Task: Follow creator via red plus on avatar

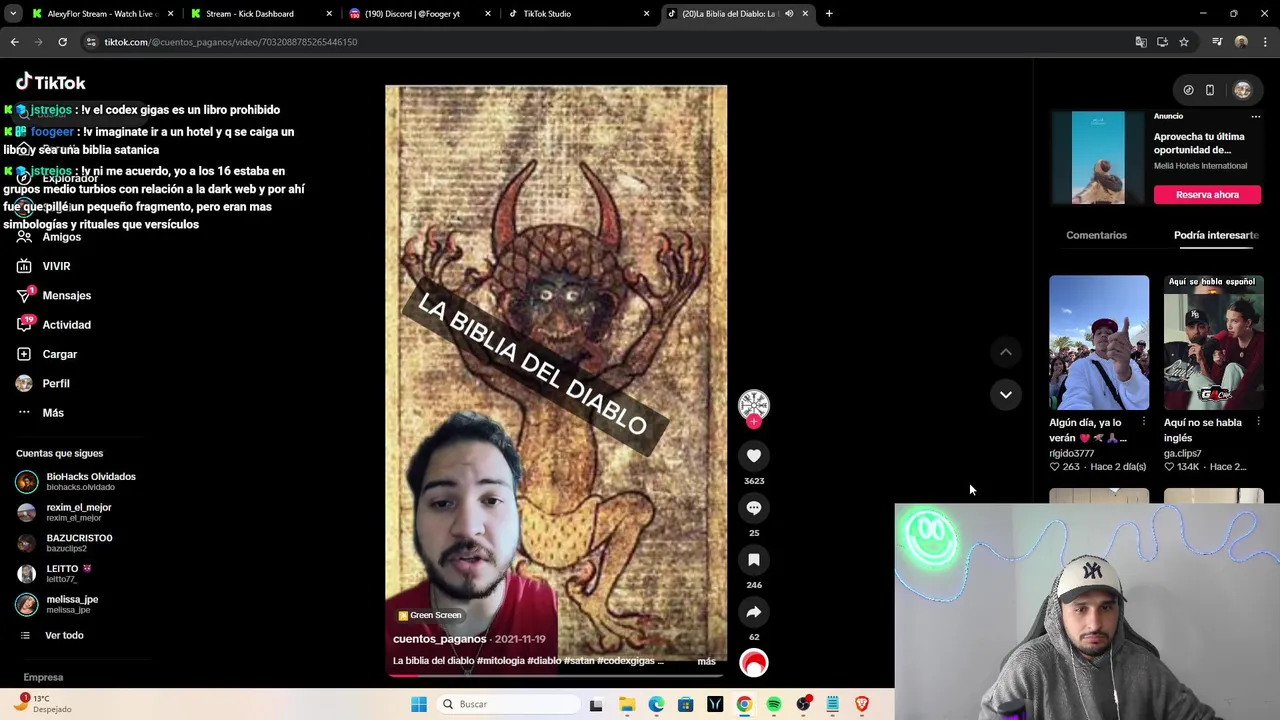Action: [754, 422]
